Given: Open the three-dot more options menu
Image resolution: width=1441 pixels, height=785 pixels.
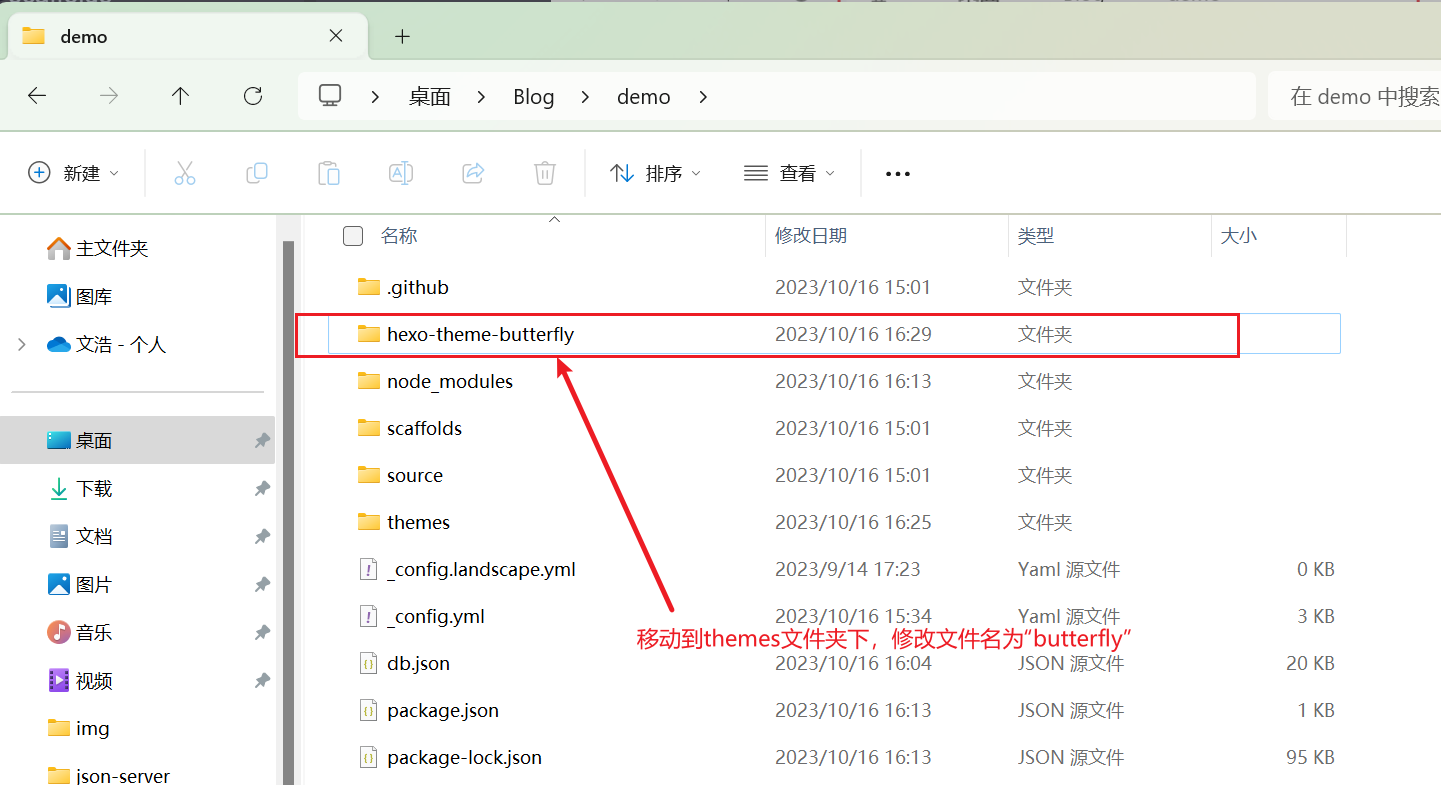Looking at the screenshot, I should click(x=898, y=174).
